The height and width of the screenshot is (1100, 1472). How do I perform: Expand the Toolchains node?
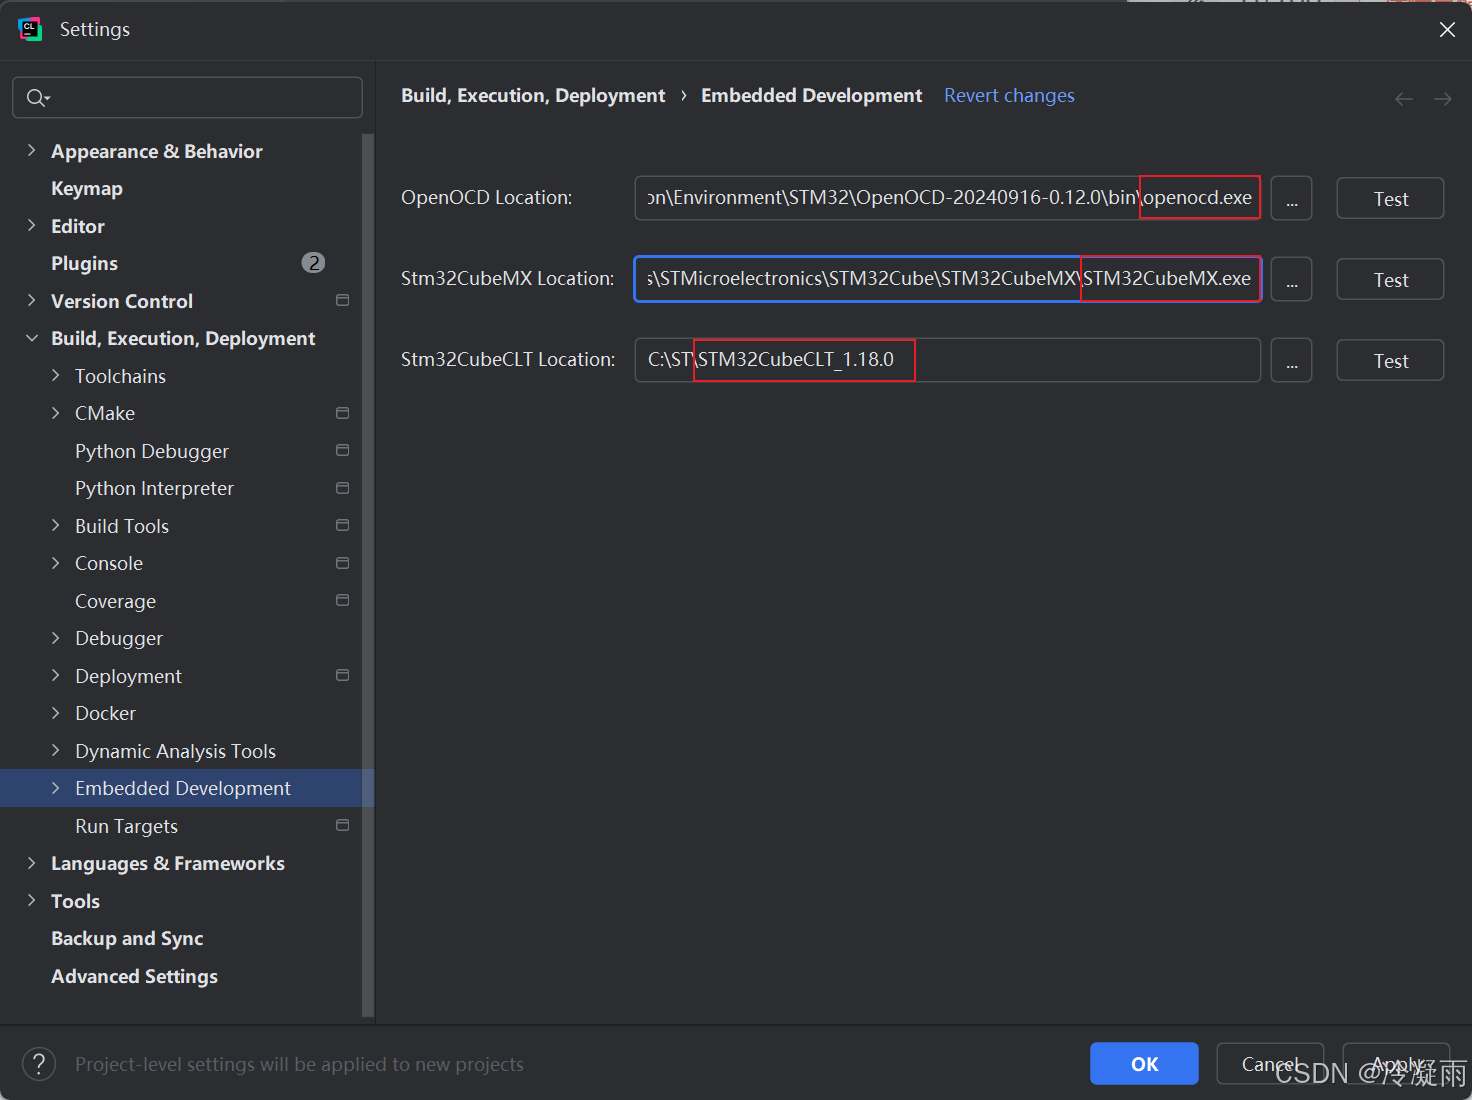55,375
